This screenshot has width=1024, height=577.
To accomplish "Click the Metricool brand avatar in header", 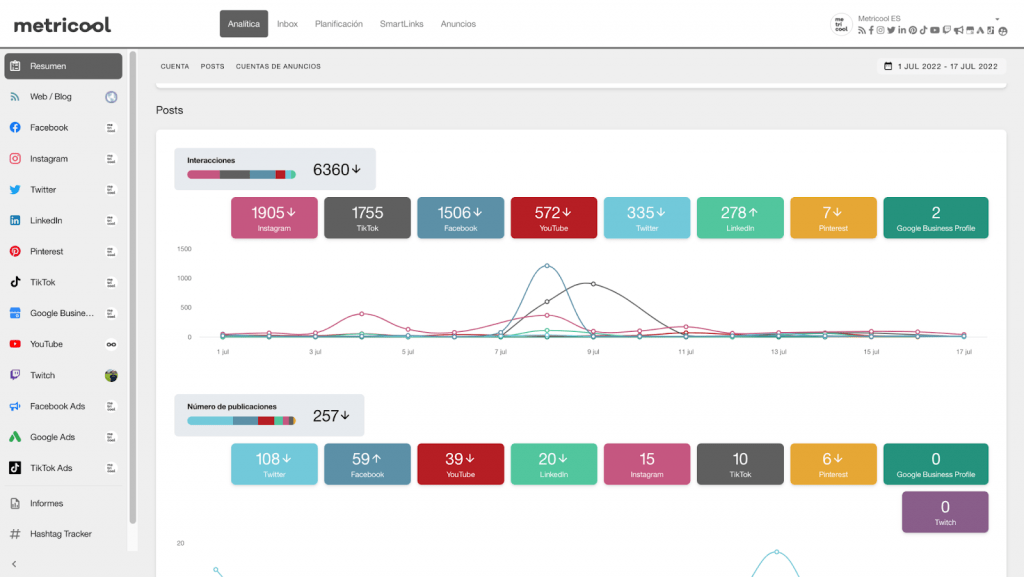I will 840,24.
